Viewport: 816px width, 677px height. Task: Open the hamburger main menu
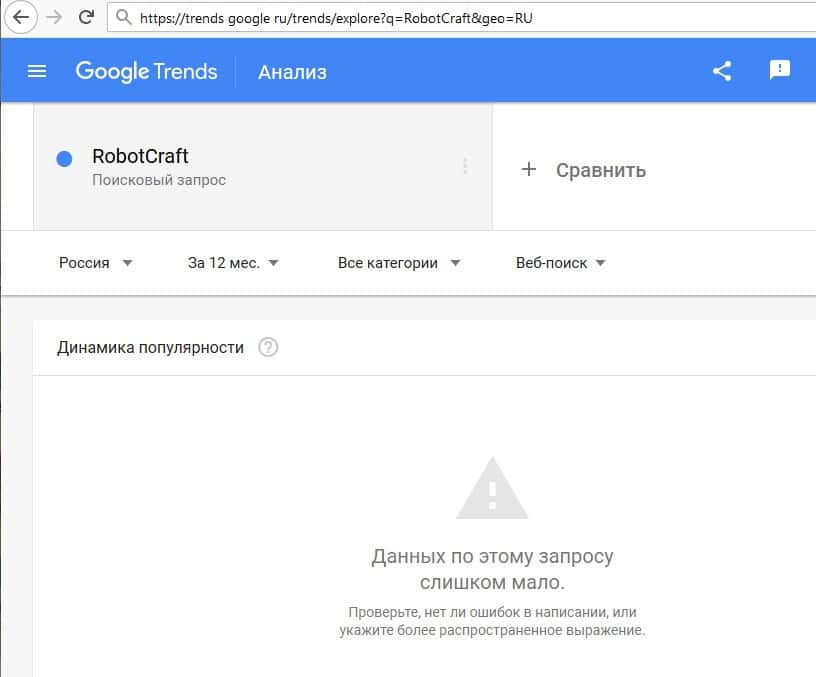[37, 71]
